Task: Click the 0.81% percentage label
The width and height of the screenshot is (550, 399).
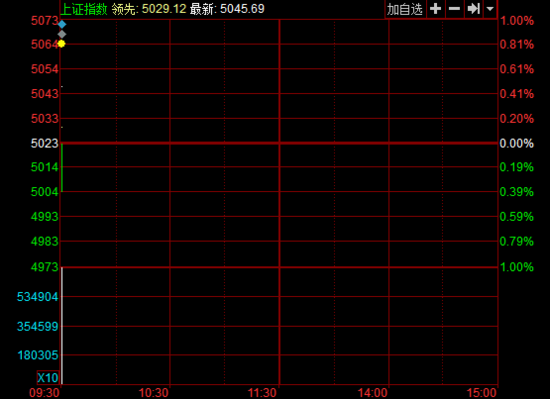Action: [x=516, y=45]
